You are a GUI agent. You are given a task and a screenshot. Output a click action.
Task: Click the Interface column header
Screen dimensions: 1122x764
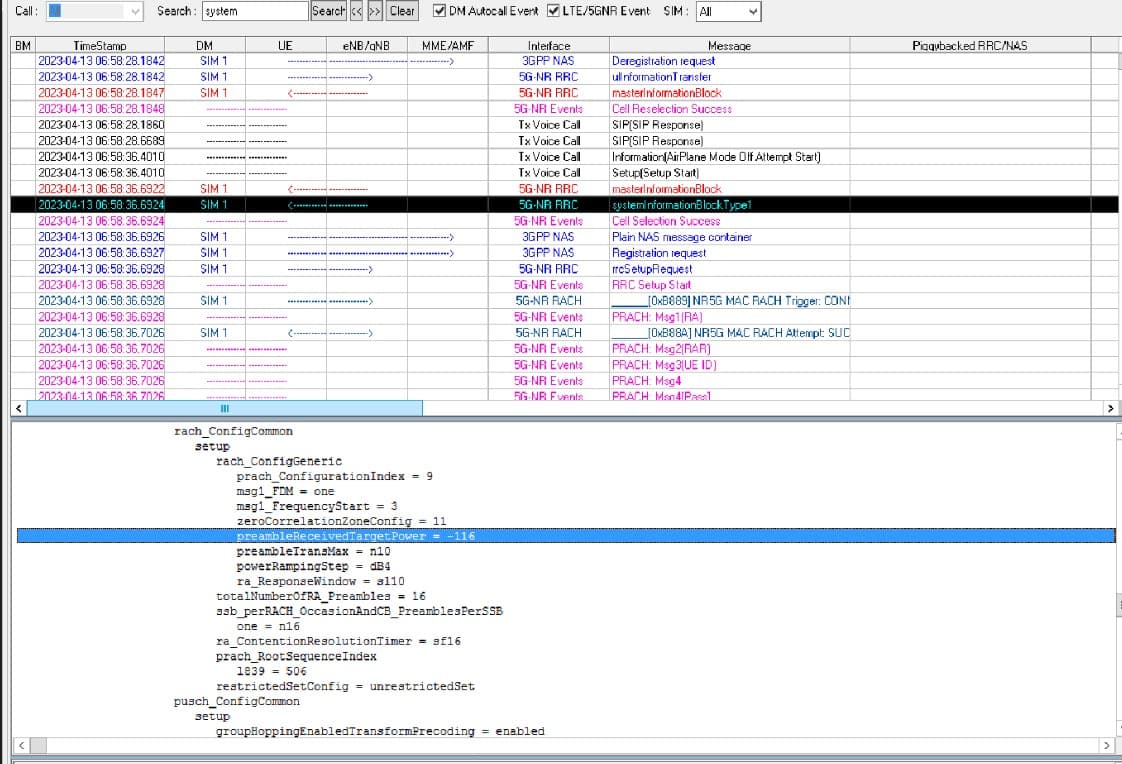pyautogui.click(x=549, y=45)
